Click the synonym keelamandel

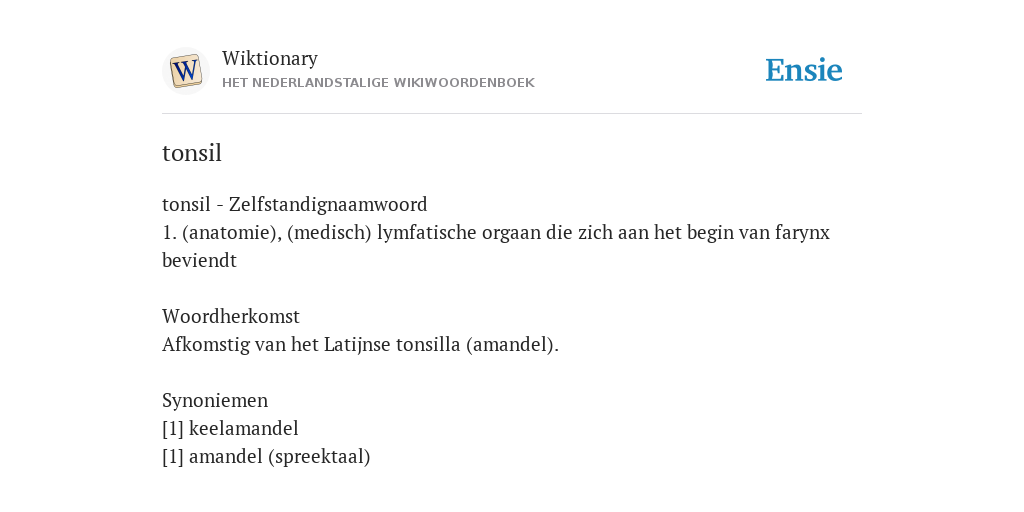(244, 428)
